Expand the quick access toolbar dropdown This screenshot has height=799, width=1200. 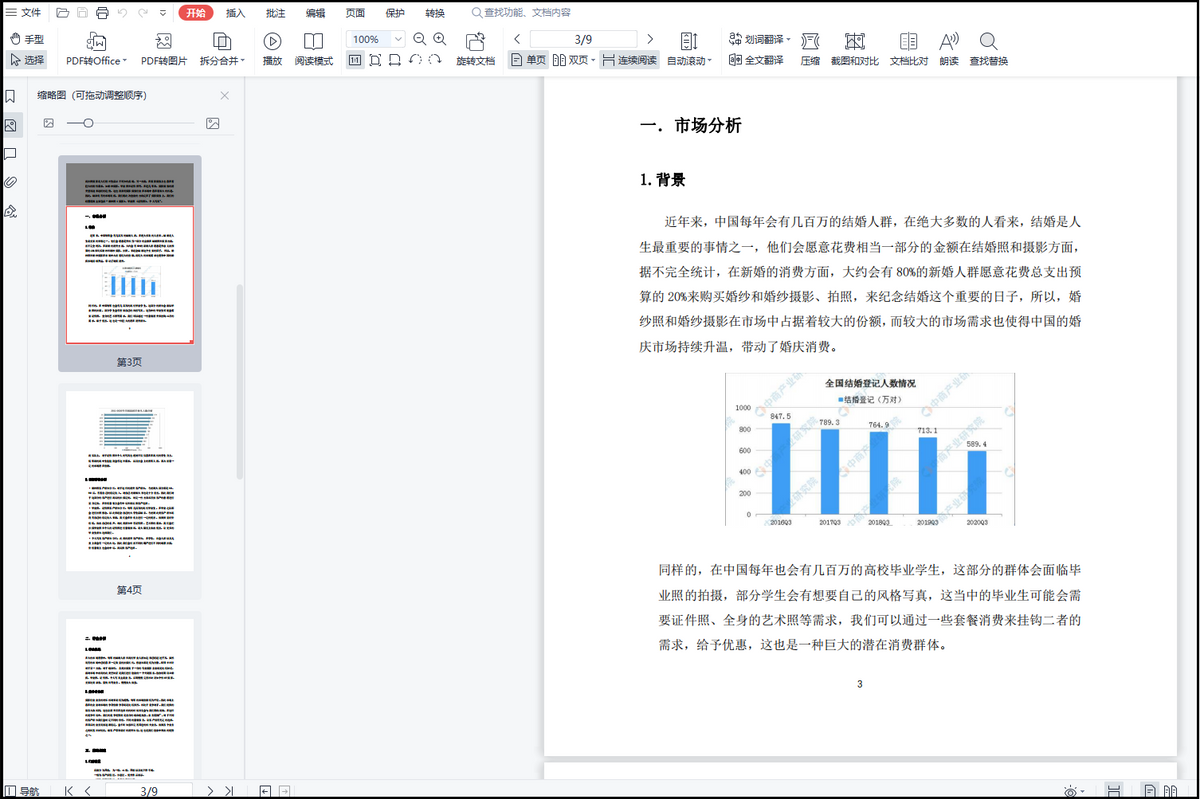pyautogui.click(x=162, y=13)
